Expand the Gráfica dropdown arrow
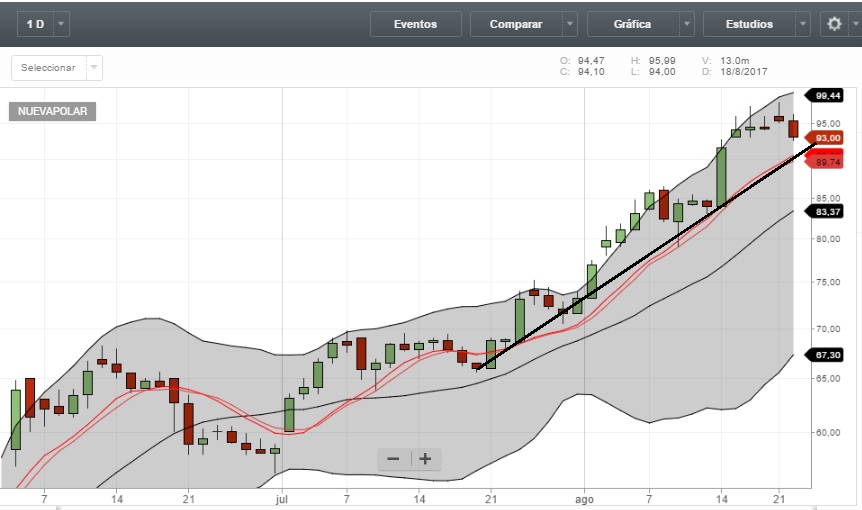This screenshot has width=862, height=510. tap(687, 24)
